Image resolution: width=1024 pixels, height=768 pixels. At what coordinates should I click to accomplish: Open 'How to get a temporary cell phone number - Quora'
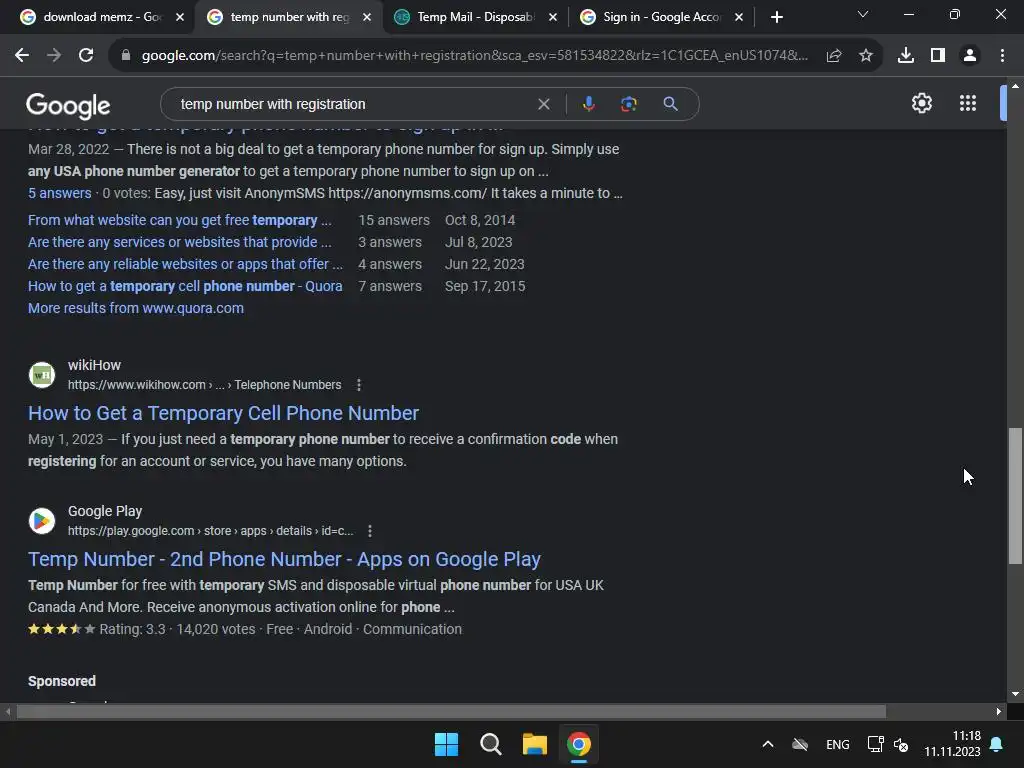[x=185, y=286]
